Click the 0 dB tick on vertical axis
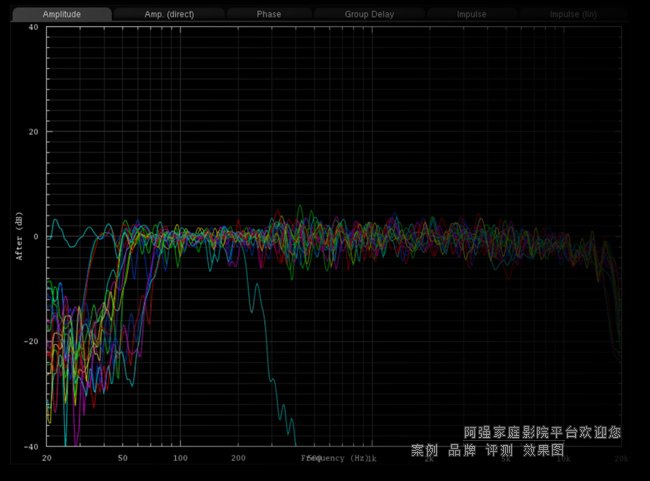This screenshot has height=481, width=650. tap(36, 237)
